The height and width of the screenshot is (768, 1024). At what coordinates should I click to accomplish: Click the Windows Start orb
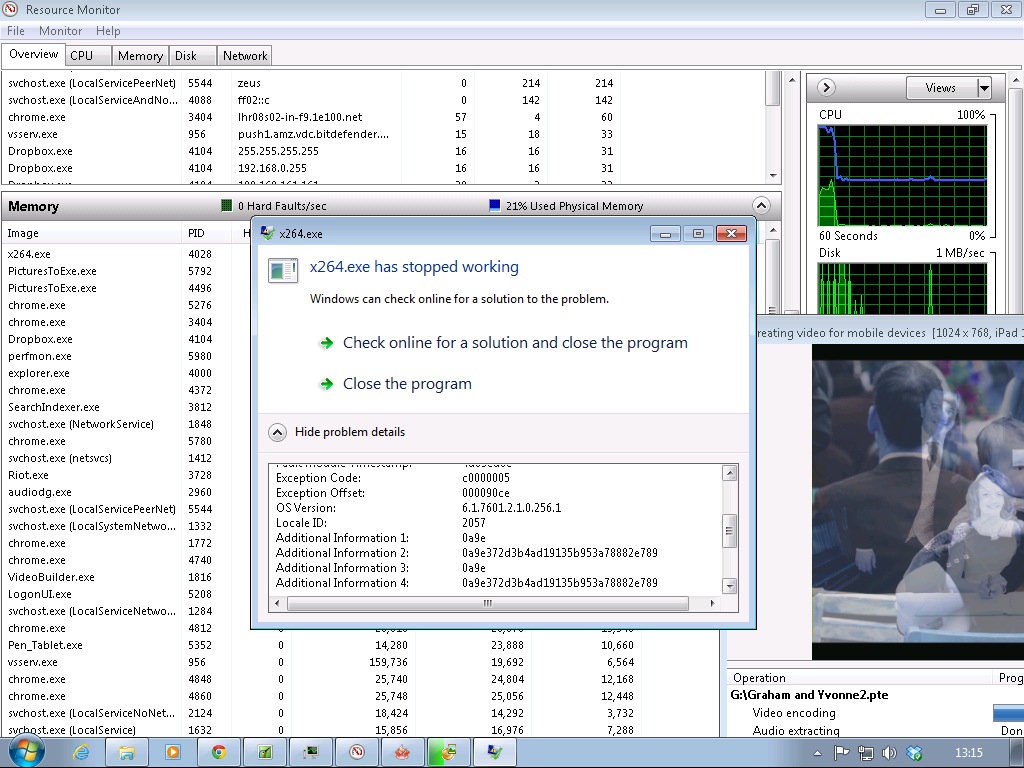point(27,752)
